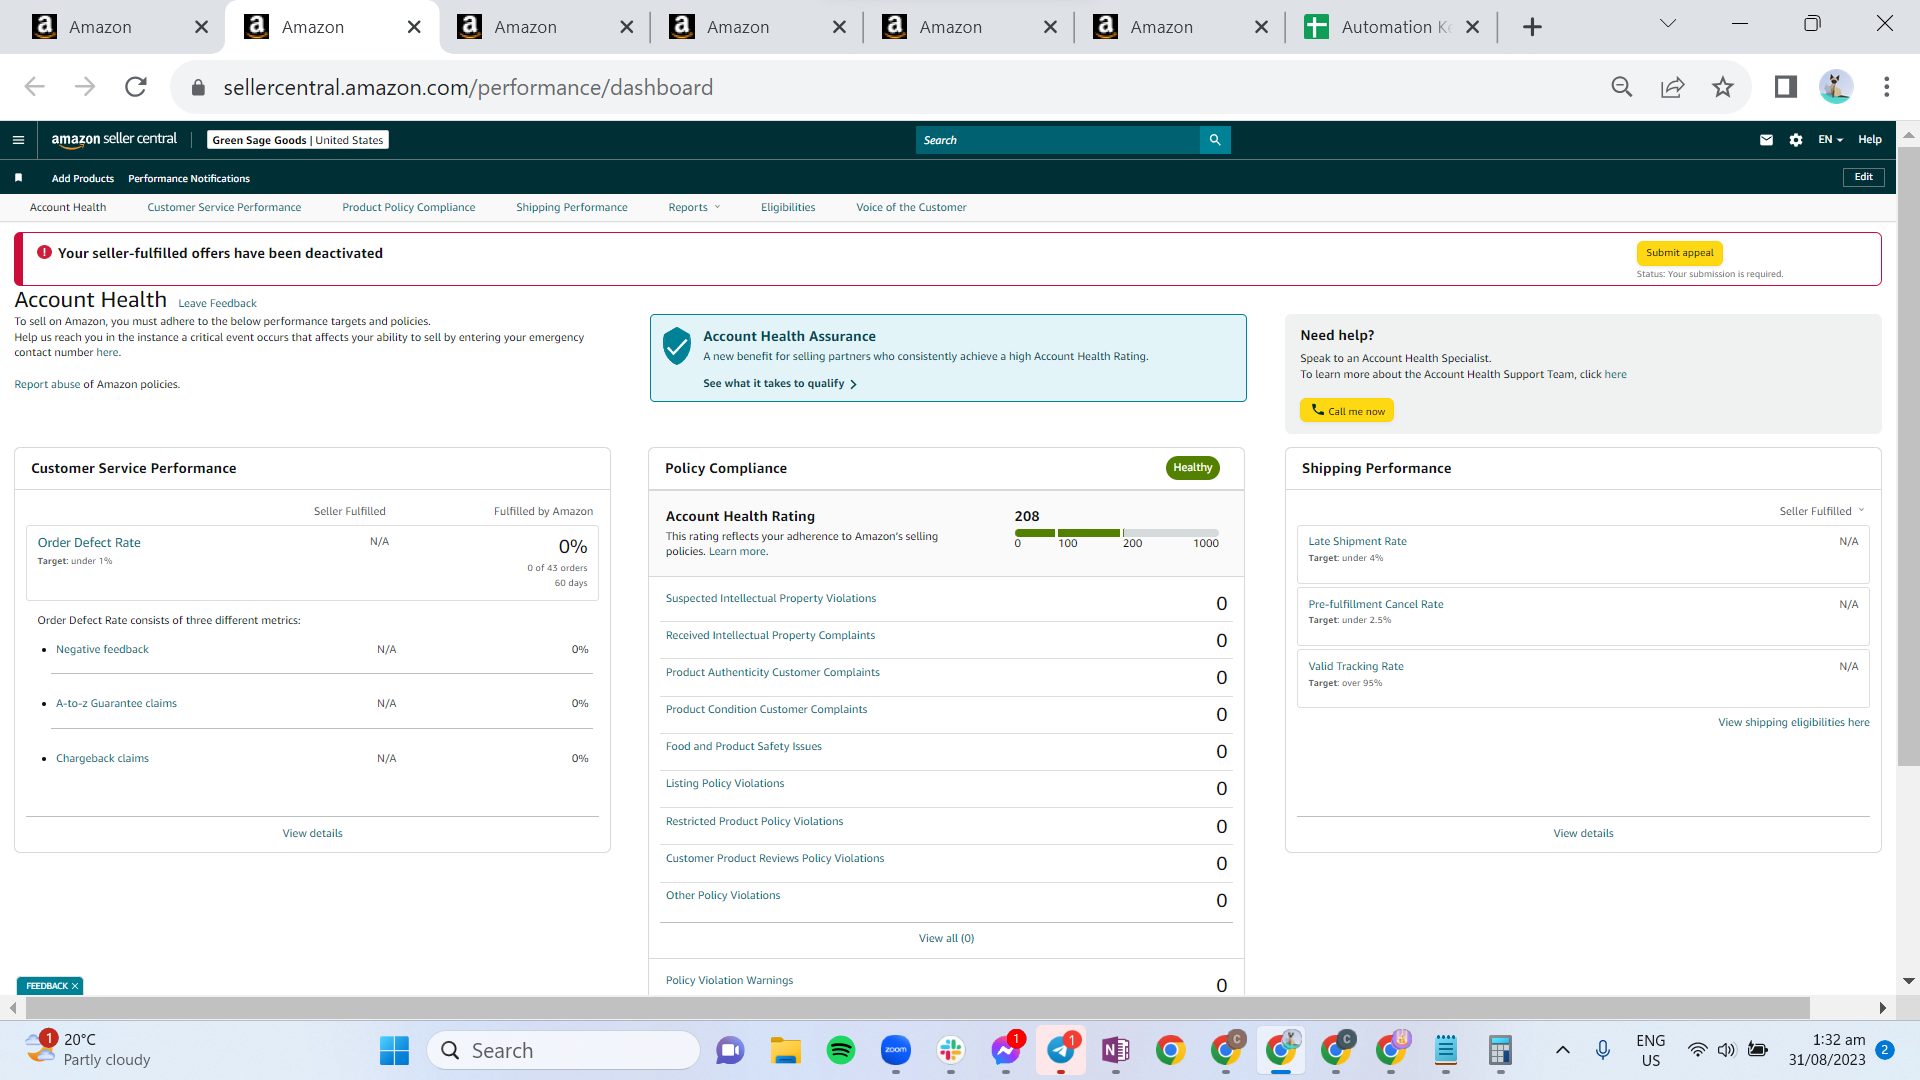Click View all (0) under Policy Compliance
Screen dimensions: 1920x1080
pyautogui.click(x=946, y=938)
